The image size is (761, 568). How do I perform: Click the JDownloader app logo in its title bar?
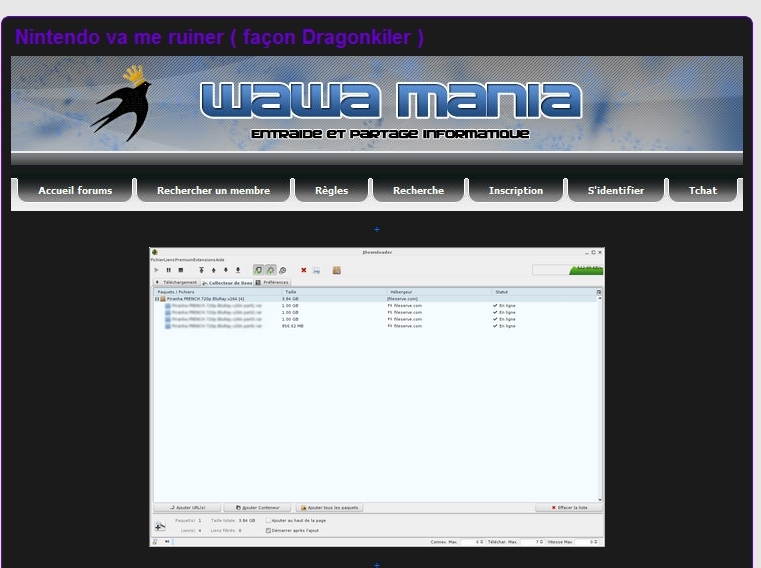tap(155, 252)
